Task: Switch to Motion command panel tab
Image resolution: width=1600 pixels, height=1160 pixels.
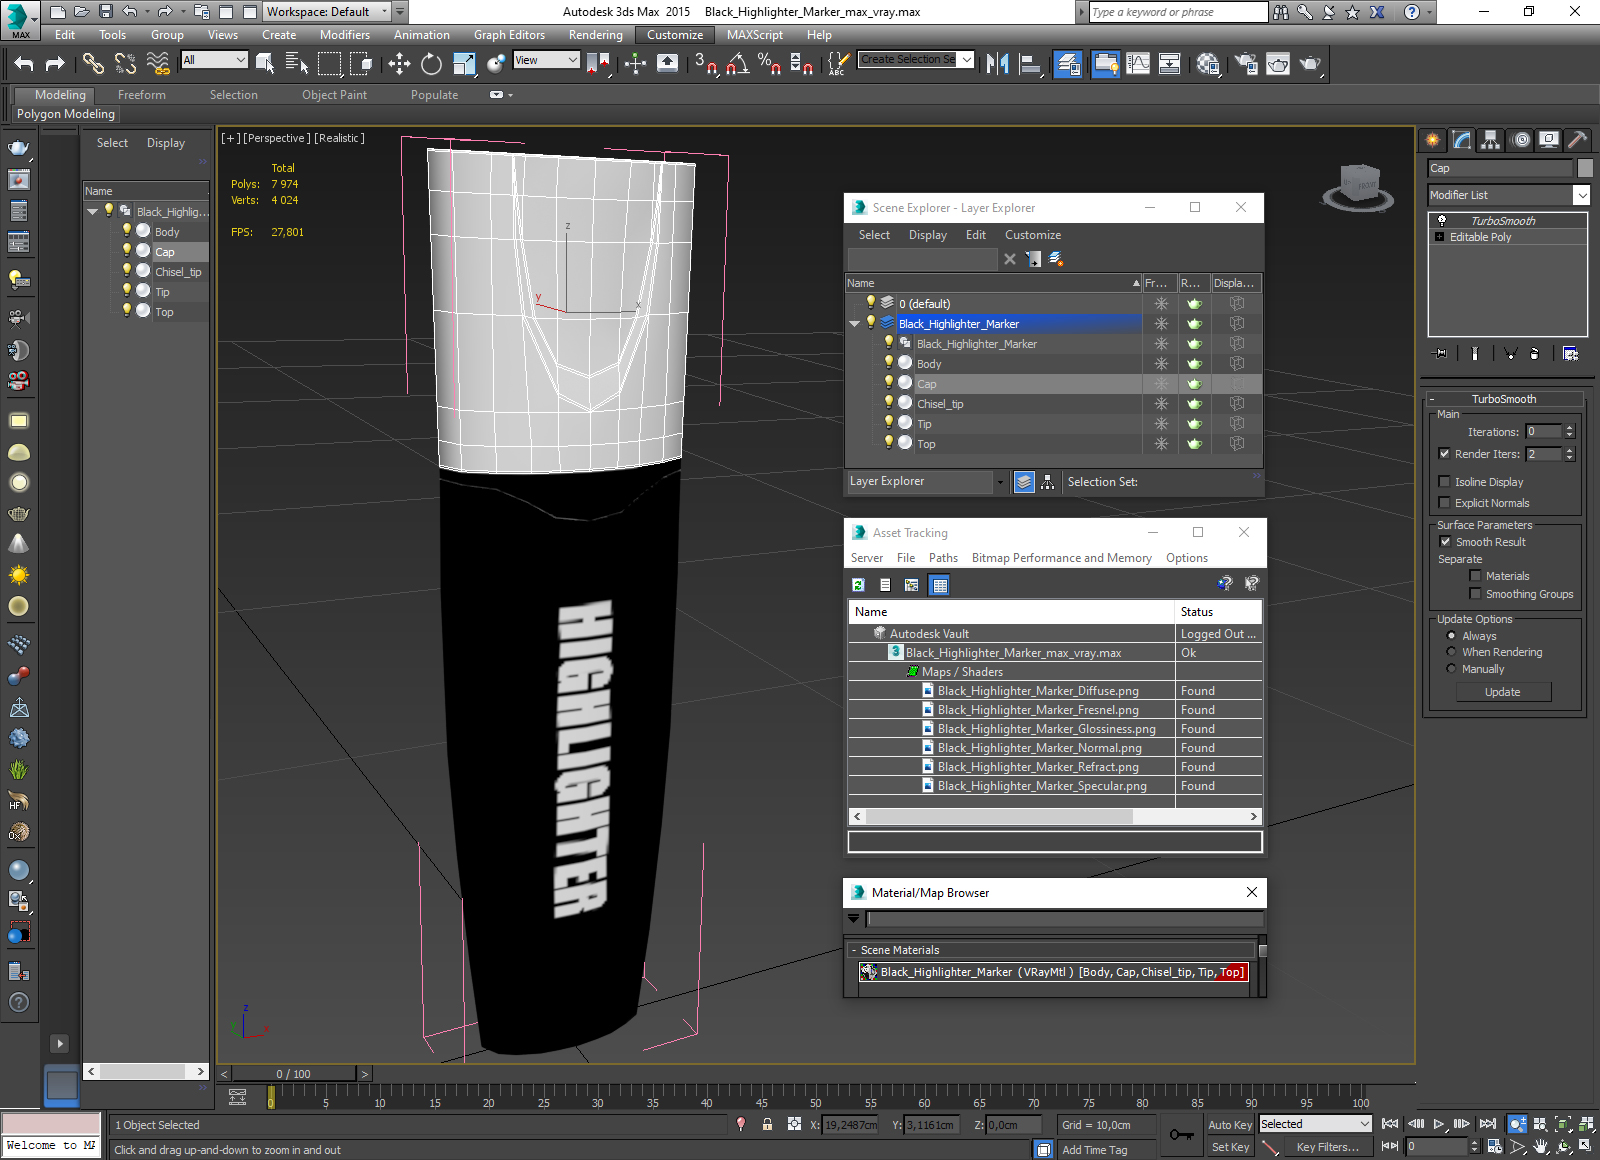Action: pos(1521,140)
